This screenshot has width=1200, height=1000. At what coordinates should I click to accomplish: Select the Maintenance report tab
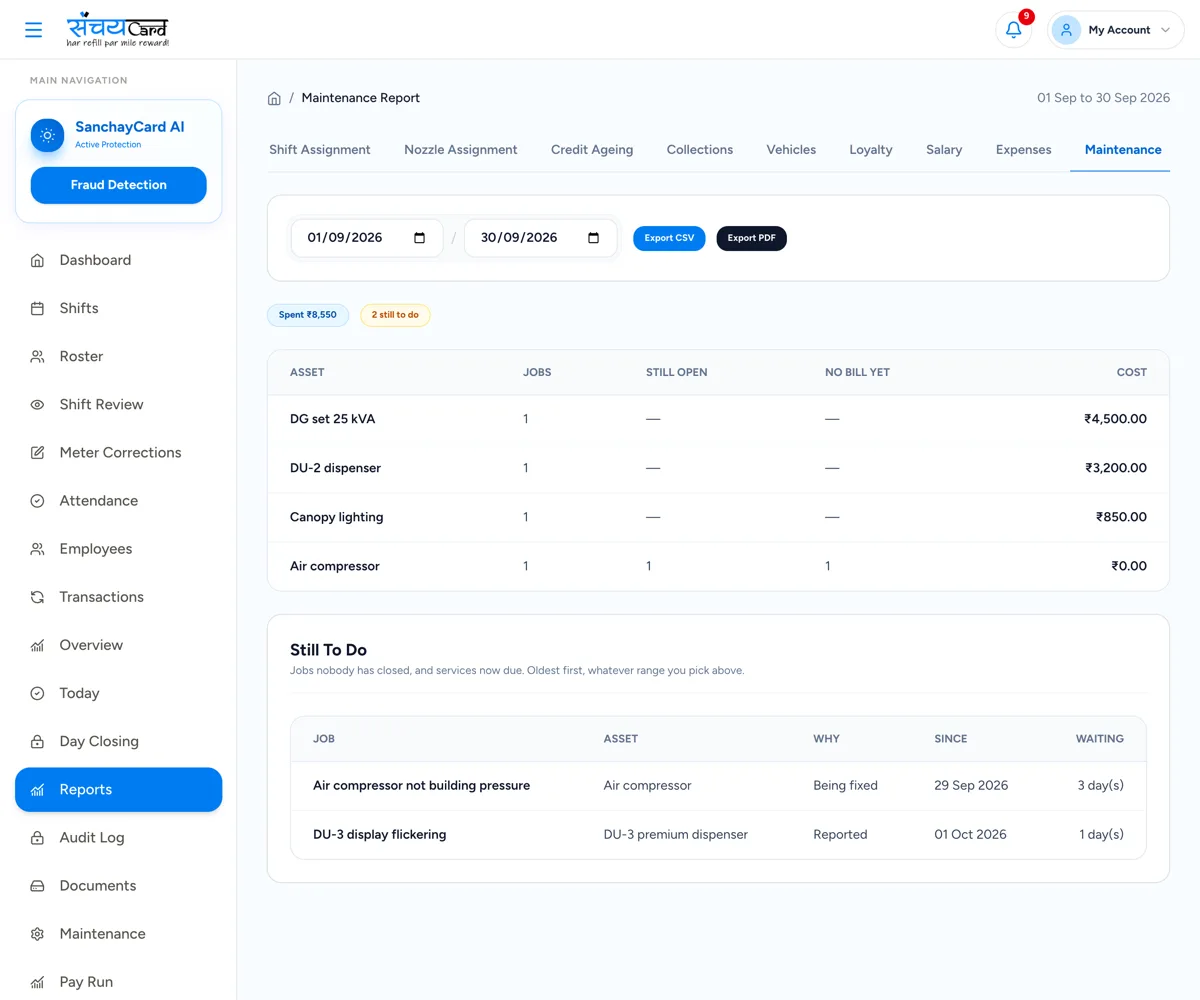click(1123, 150)
